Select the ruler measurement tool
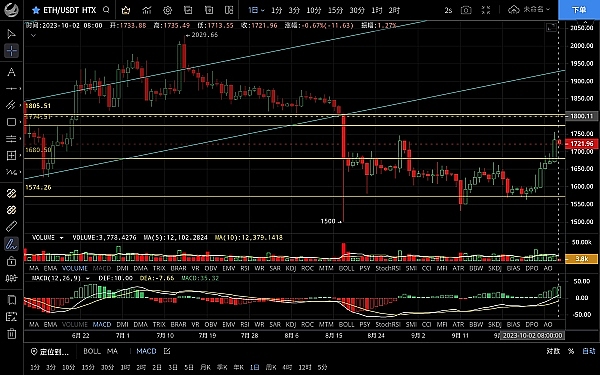 11,226
